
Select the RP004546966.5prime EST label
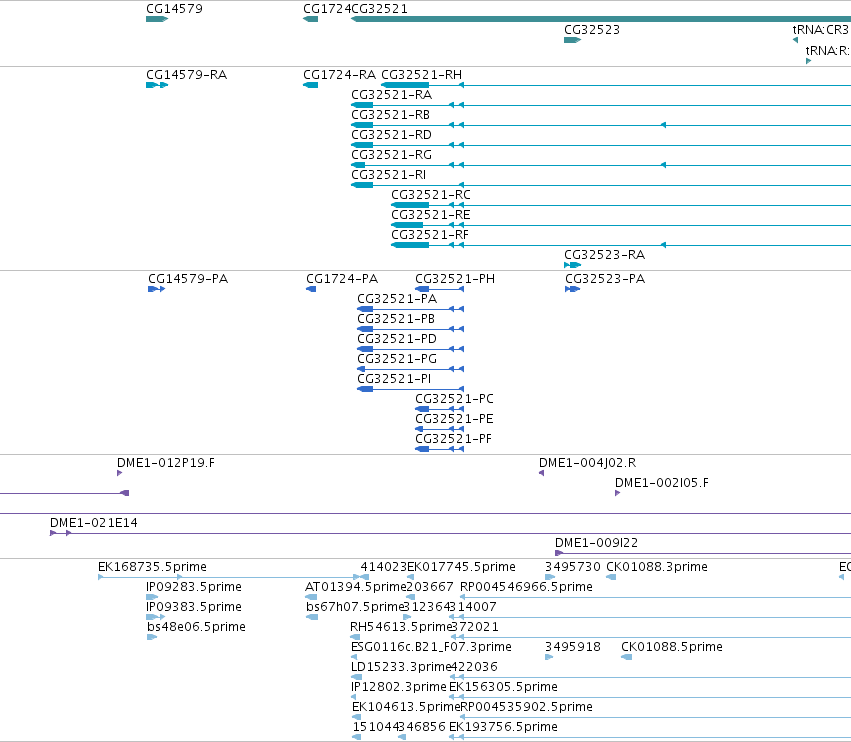pyautogui.click(x=526, y=587)
